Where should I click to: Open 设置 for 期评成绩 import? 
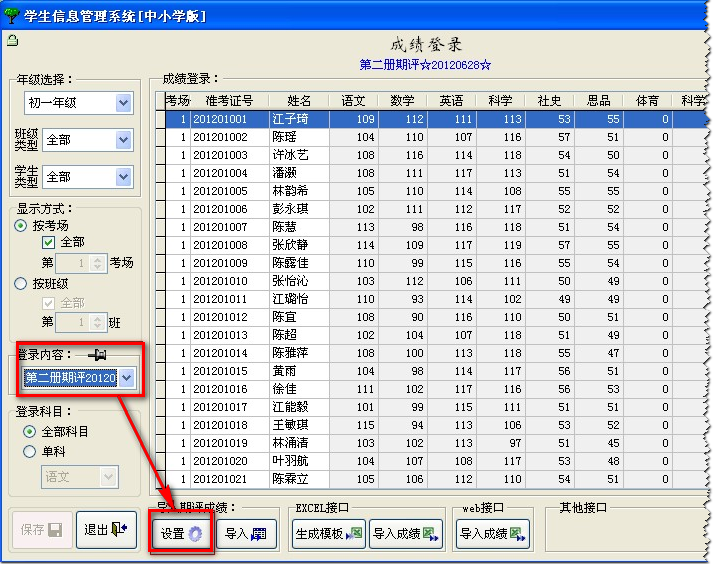(181, 534)
